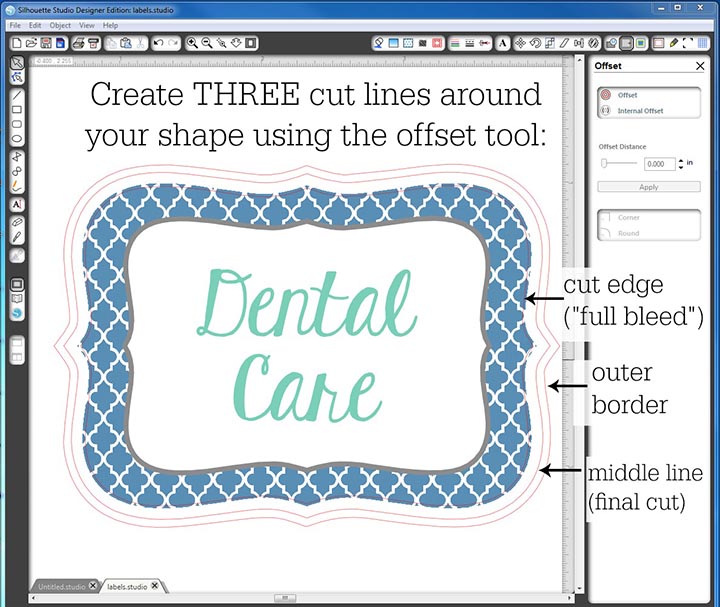
Task: Click the New document icon
Action: click(x=17, y=43)
